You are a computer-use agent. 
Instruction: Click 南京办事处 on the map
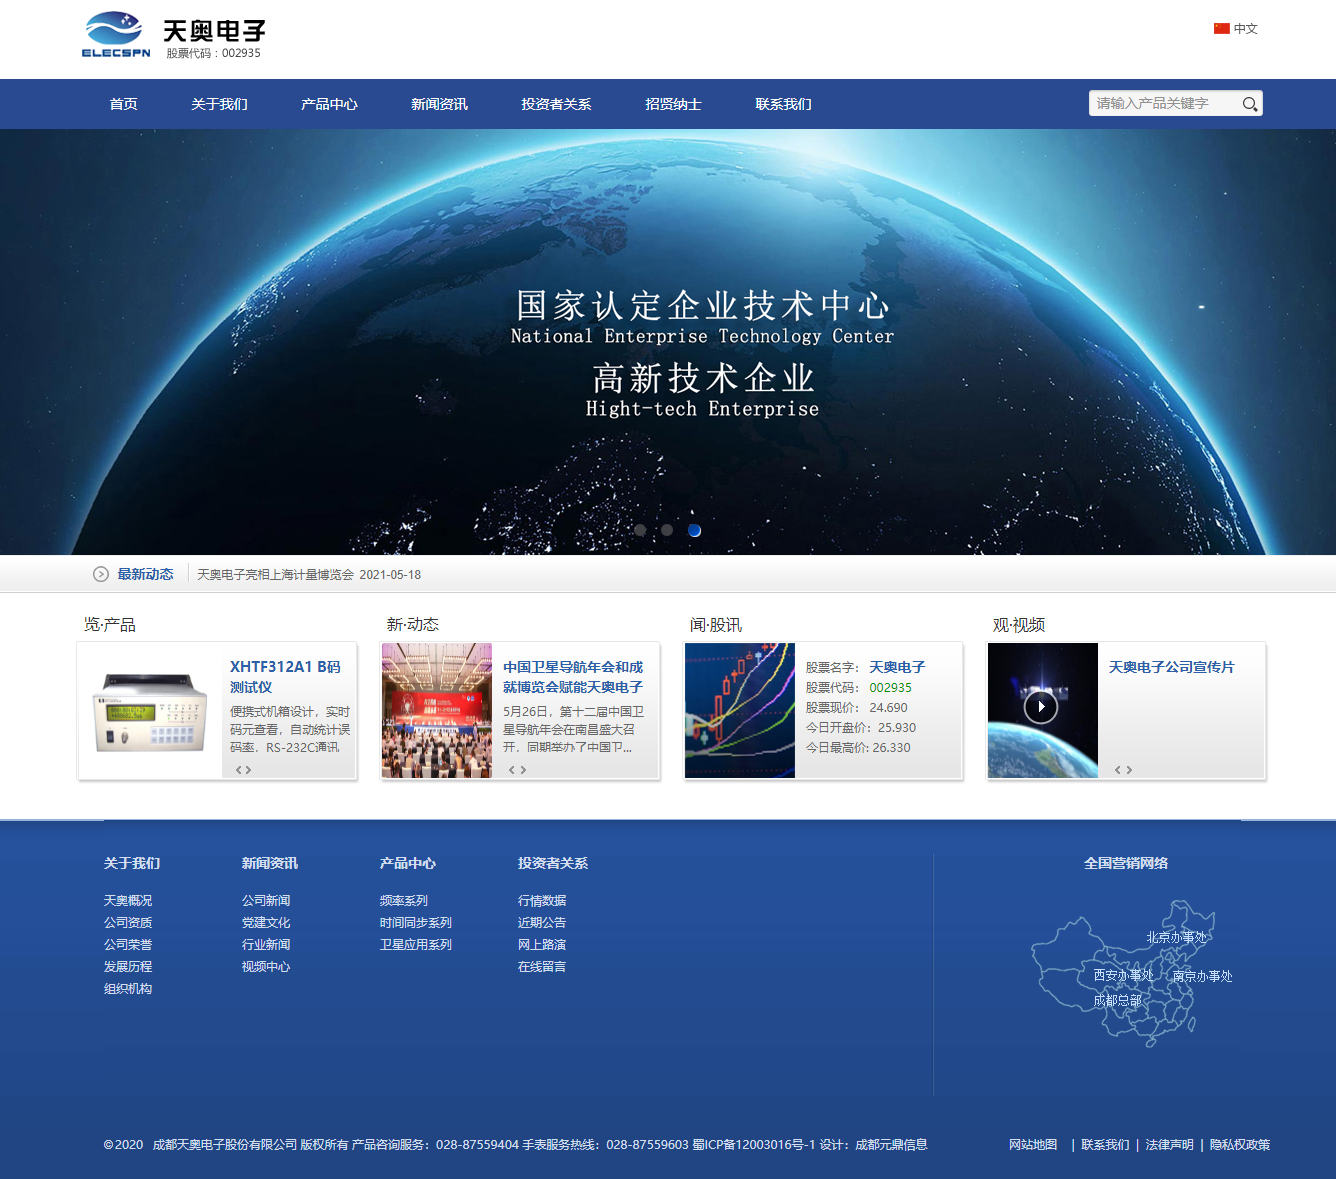tap(1203, 977)
